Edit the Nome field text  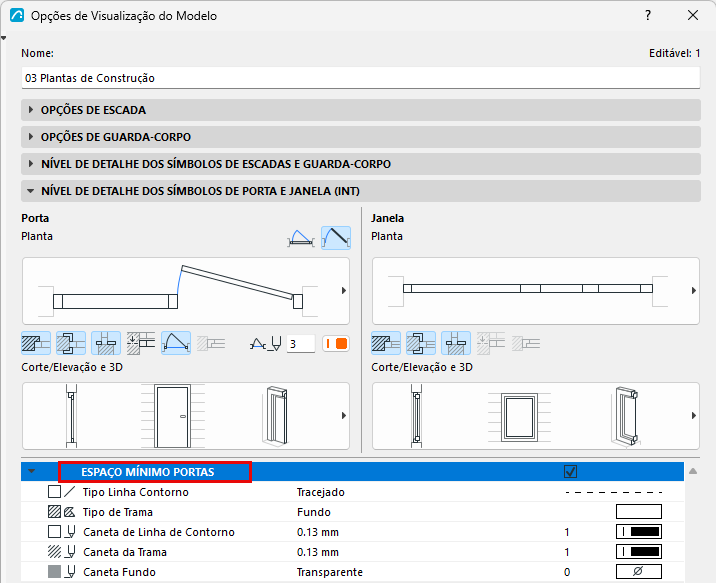tap(361, 78)
